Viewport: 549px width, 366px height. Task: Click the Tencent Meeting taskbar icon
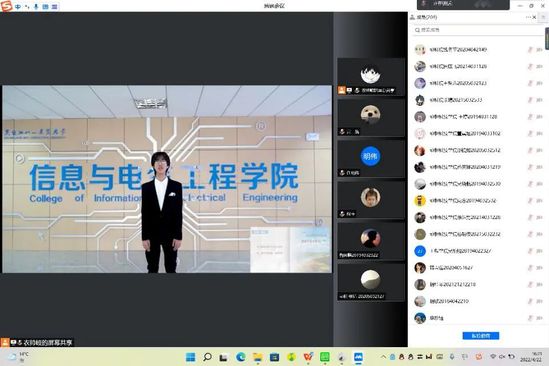358,357
